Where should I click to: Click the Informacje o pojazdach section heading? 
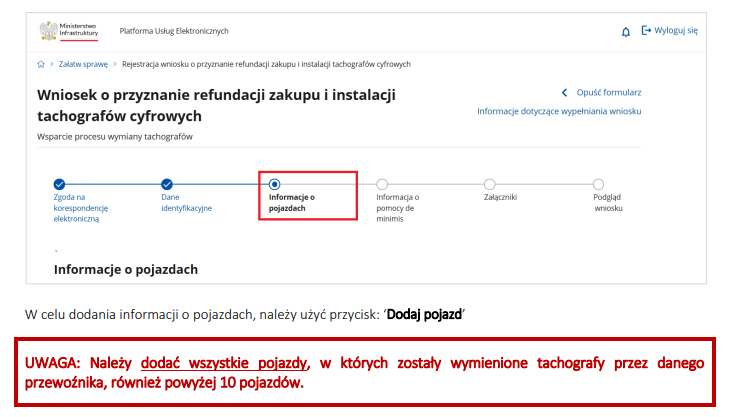126,269
